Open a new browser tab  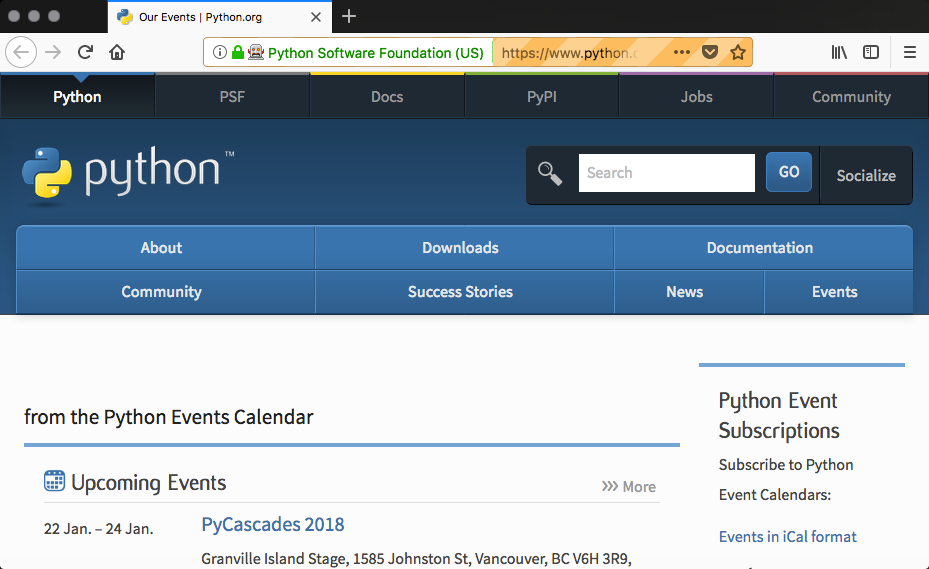(x=349, y=16)
